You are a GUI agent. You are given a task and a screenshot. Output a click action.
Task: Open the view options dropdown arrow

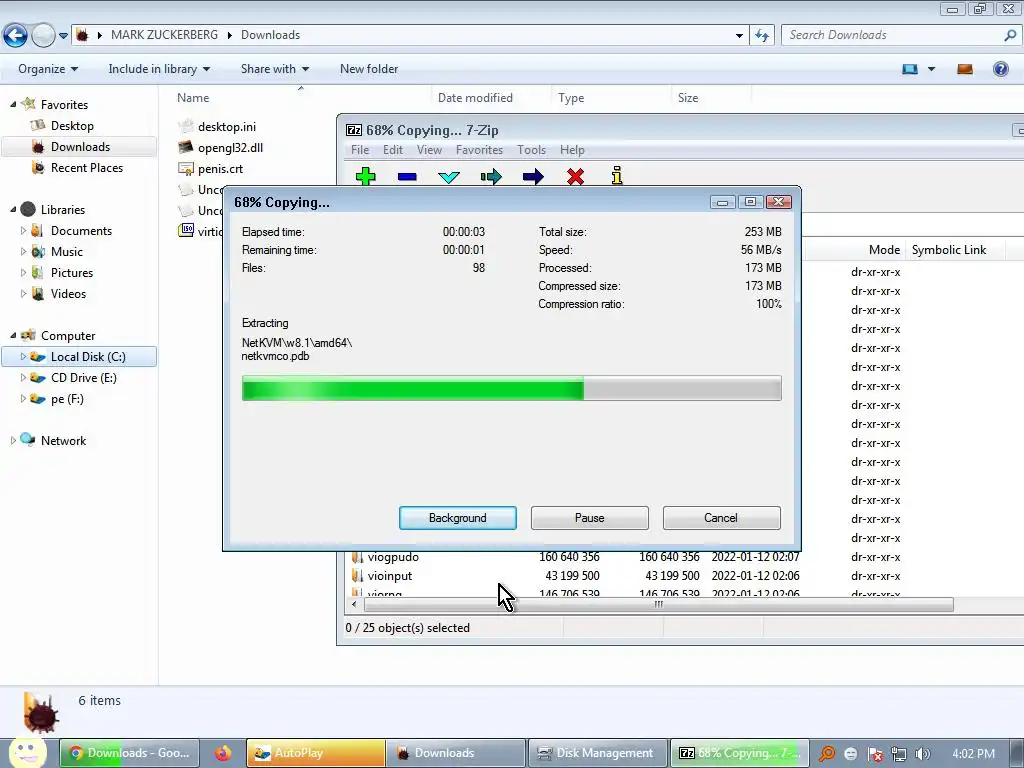931,69
